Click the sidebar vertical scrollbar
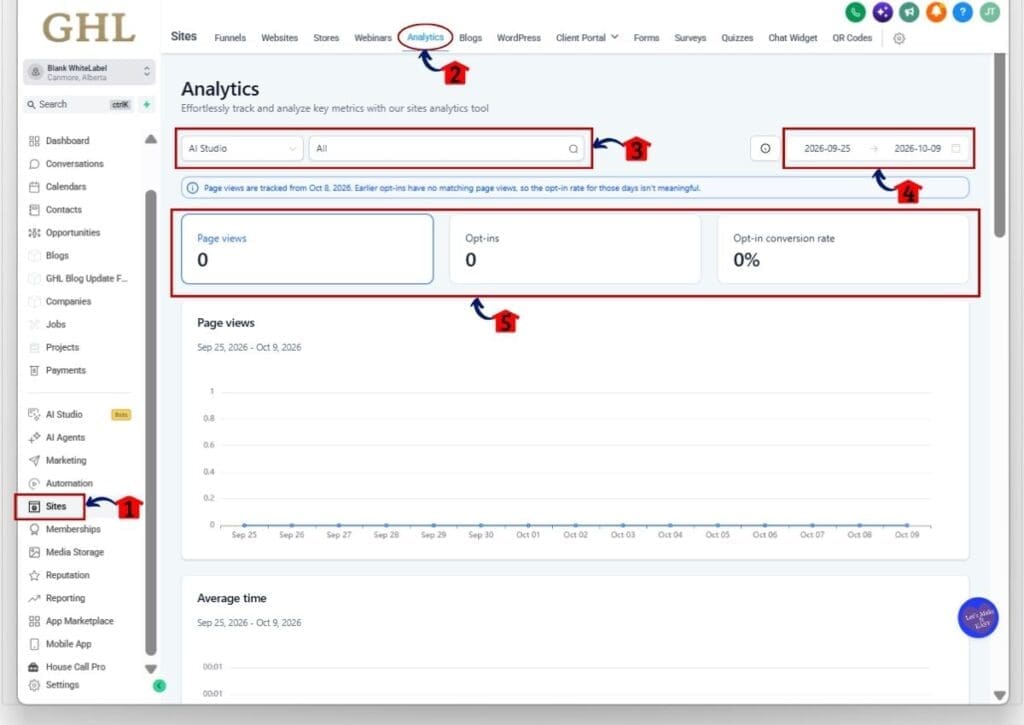The width and height of the screenshot is (1024, 725). (151, 423)
